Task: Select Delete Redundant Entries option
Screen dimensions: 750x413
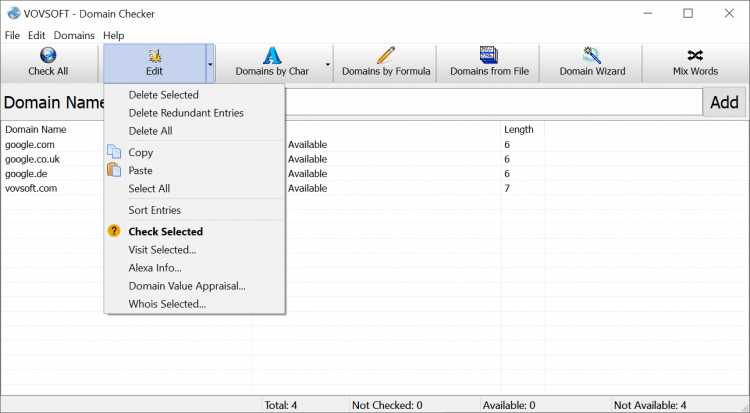Action: coord(186,113)
